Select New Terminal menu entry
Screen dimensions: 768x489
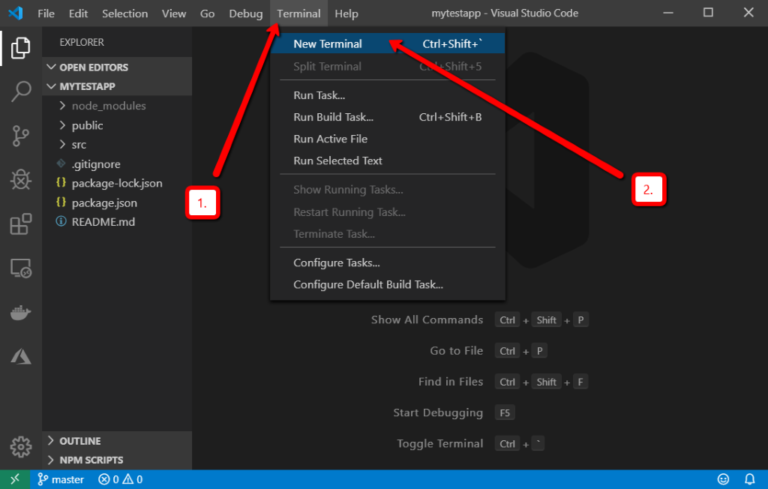[x=327, y=44]
